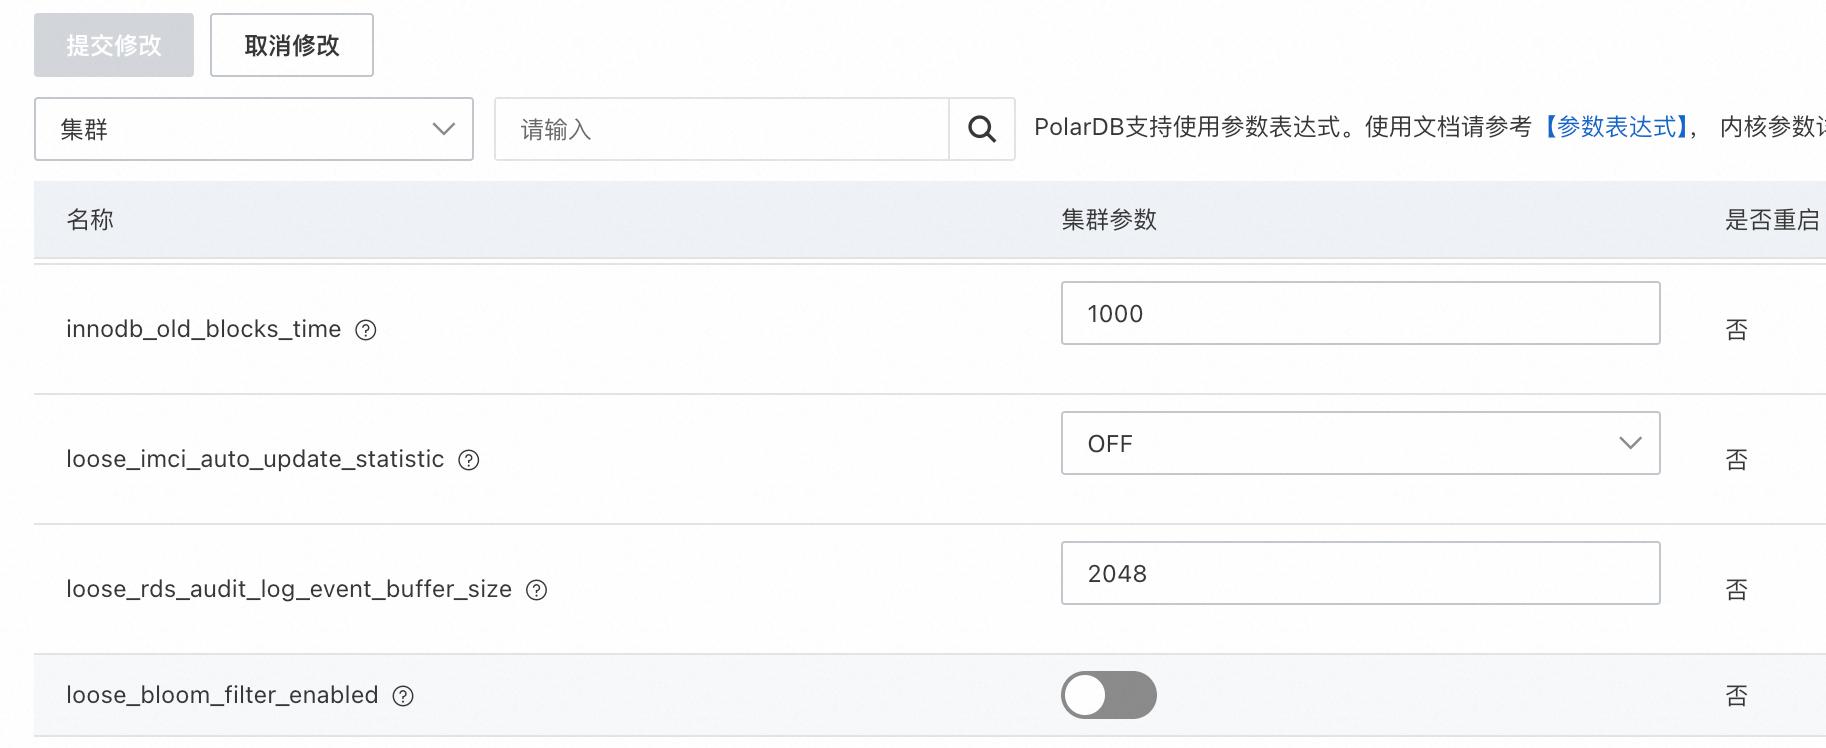The height and width of the screenshot is (748, 1826).
Task: Open the loose_imci_auto_update_statistic OFF dropdown
Action: pos(1360,443)
